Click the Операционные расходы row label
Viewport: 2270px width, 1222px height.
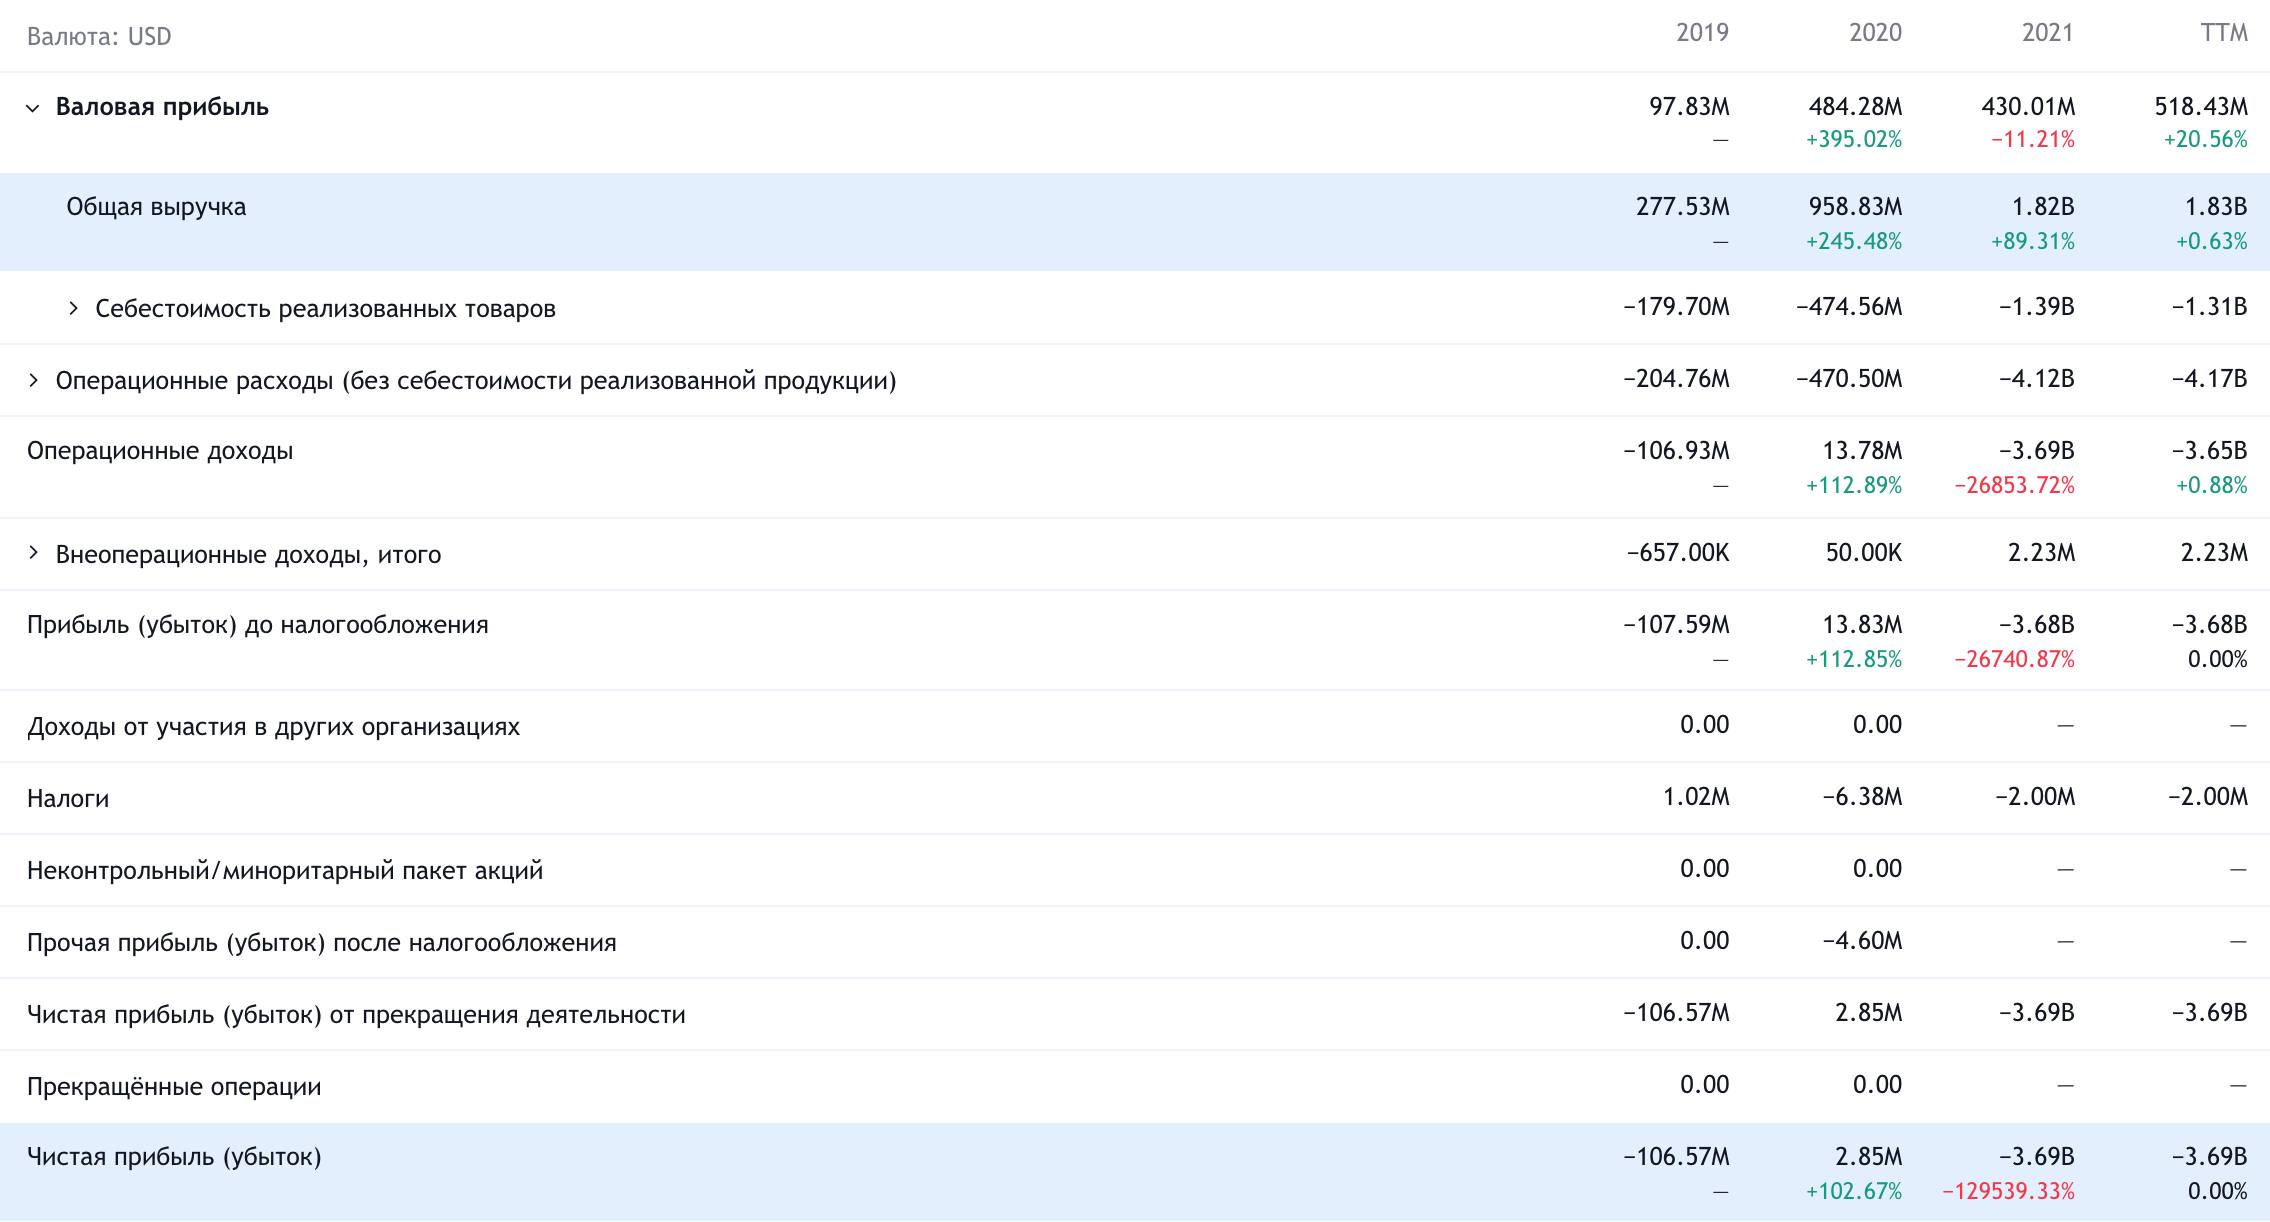476,380
